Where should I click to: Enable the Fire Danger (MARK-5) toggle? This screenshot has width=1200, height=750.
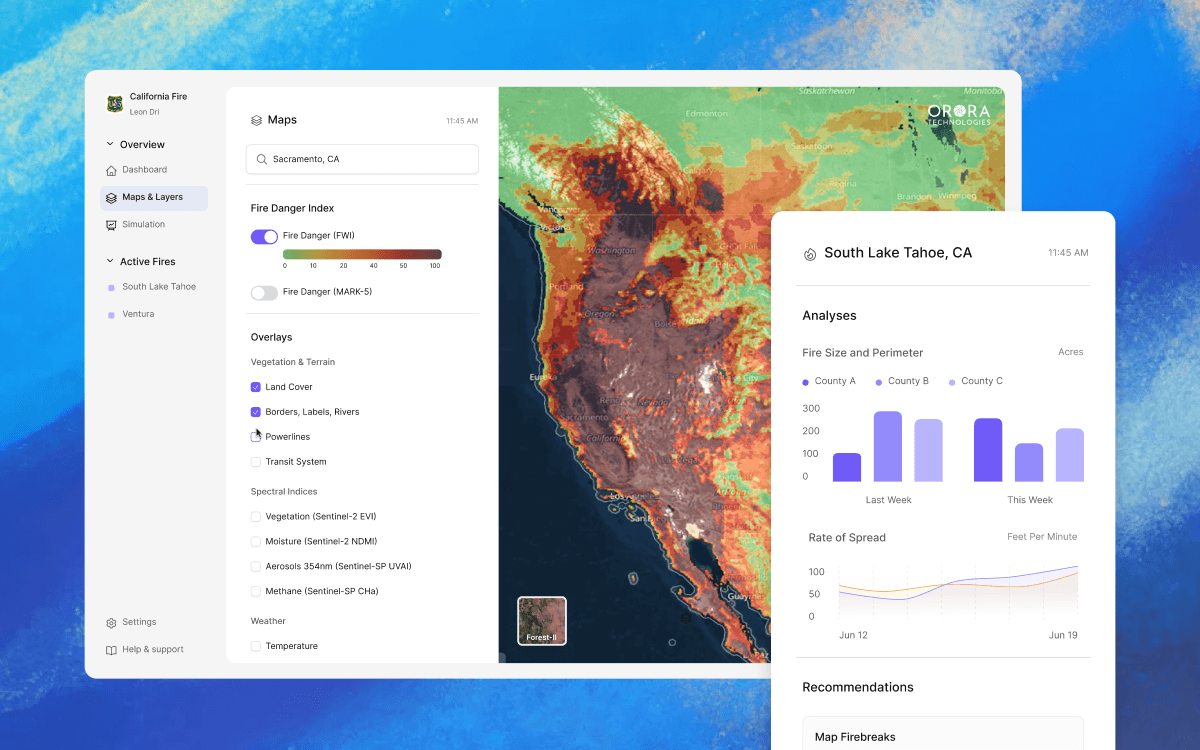(x=264, y=293)
